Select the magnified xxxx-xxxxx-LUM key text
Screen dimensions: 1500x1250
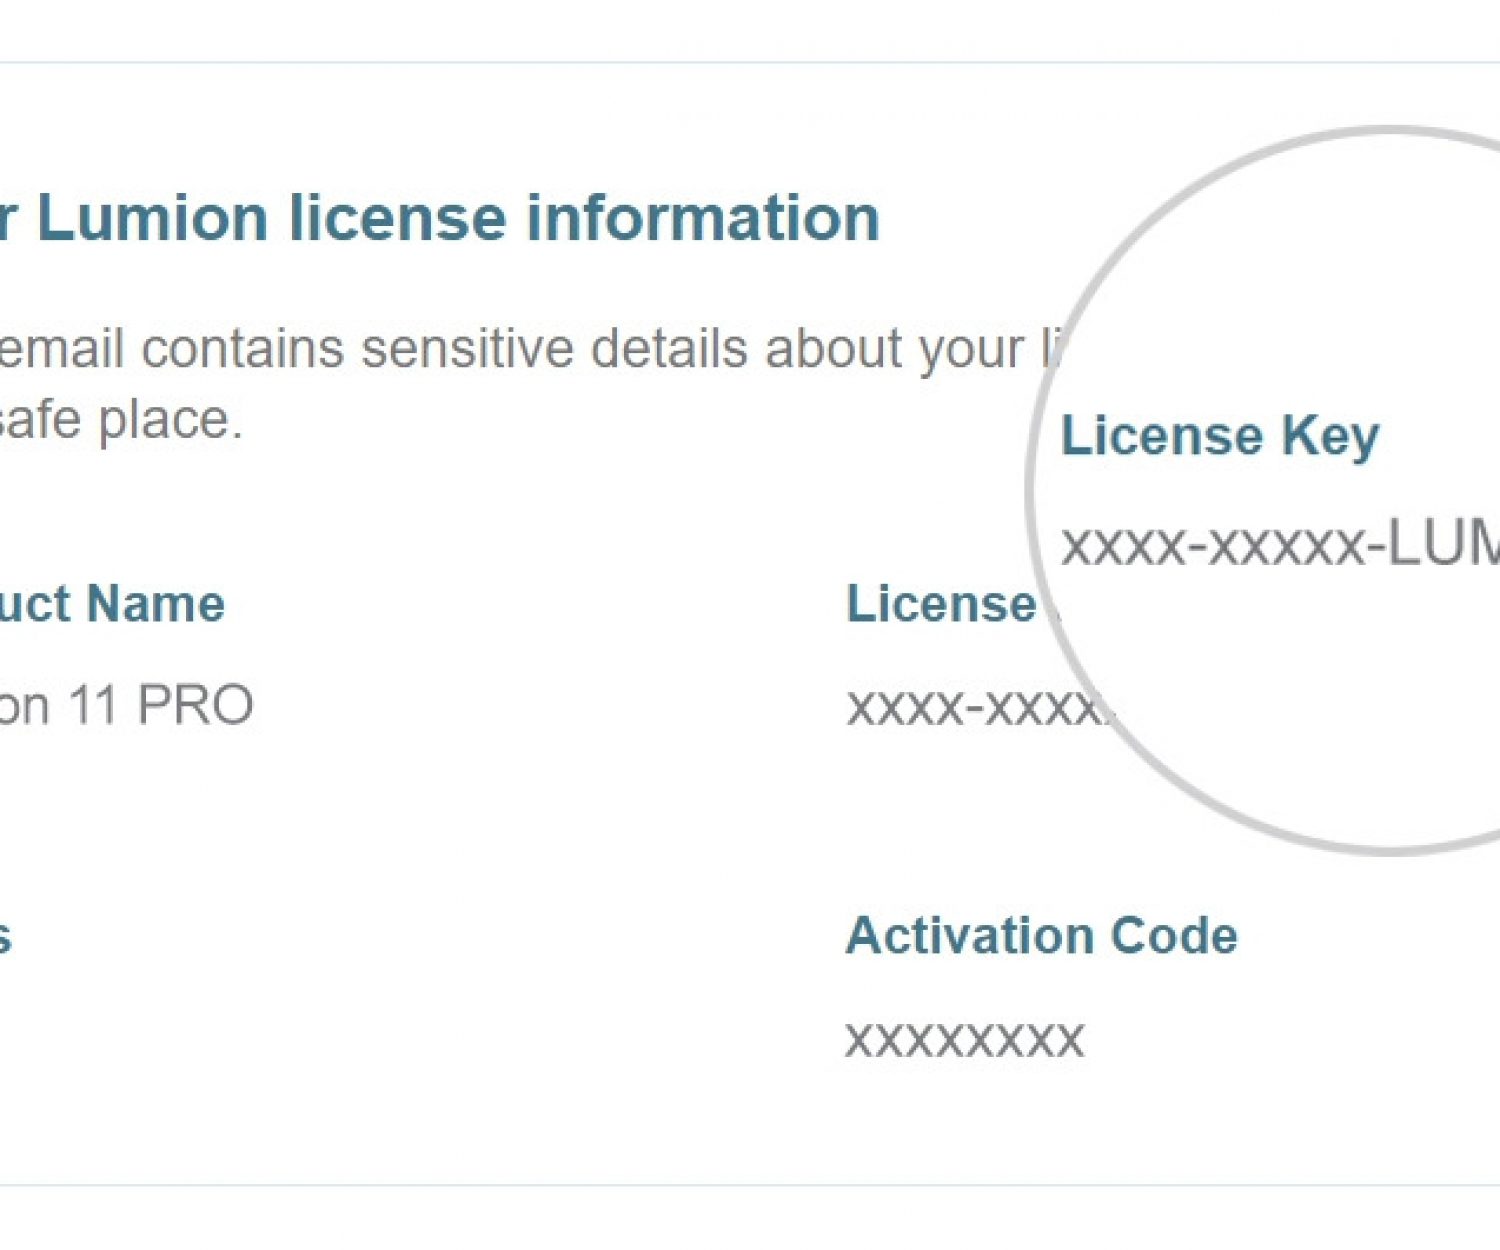(1280, 546)
